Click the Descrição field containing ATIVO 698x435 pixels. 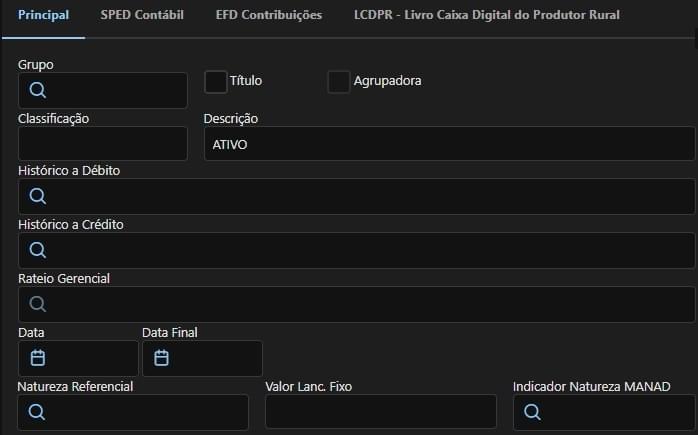pos(449,144)
